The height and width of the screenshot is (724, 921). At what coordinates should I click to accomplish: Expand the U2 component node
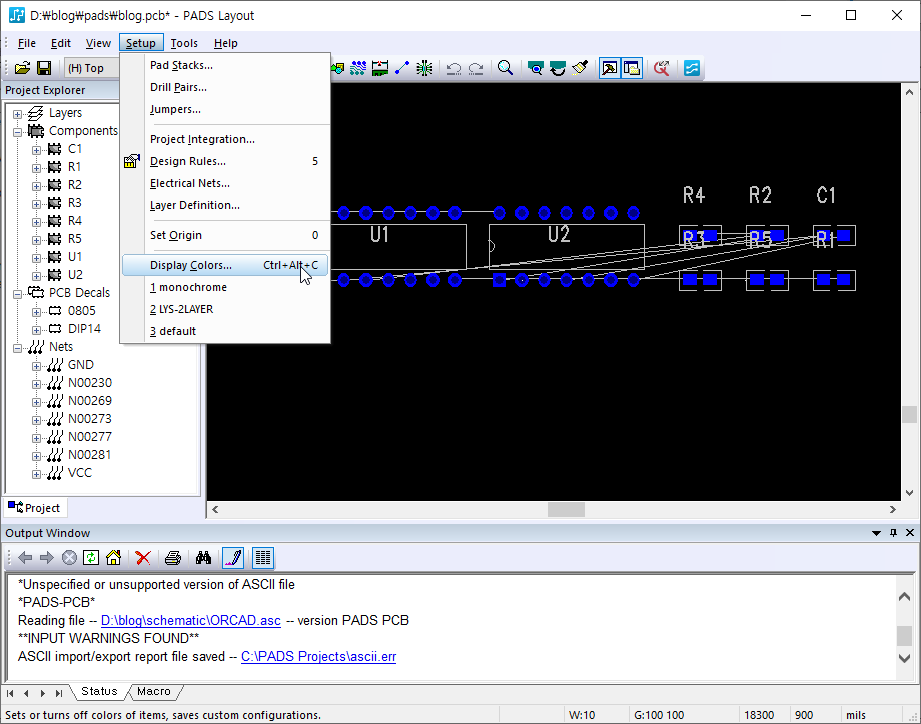tap(36, 276)
